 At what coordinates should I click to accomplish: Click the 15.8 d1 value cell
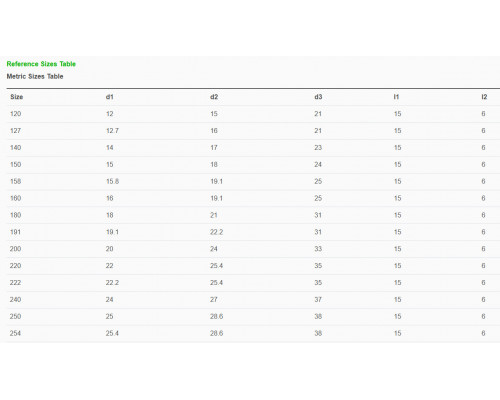pos(112,182)
